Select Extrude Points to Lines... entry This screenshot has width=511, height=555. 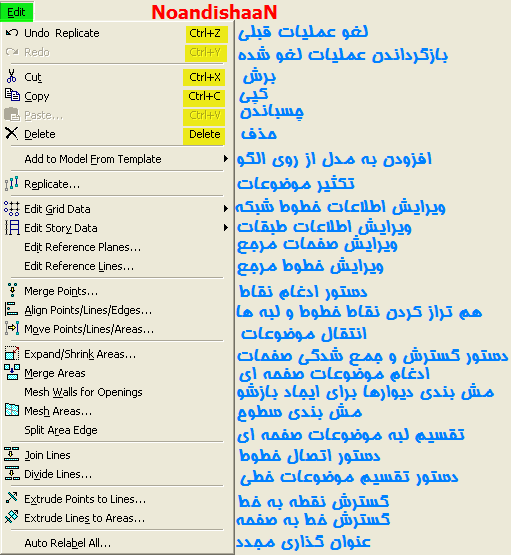pos(85,499)
